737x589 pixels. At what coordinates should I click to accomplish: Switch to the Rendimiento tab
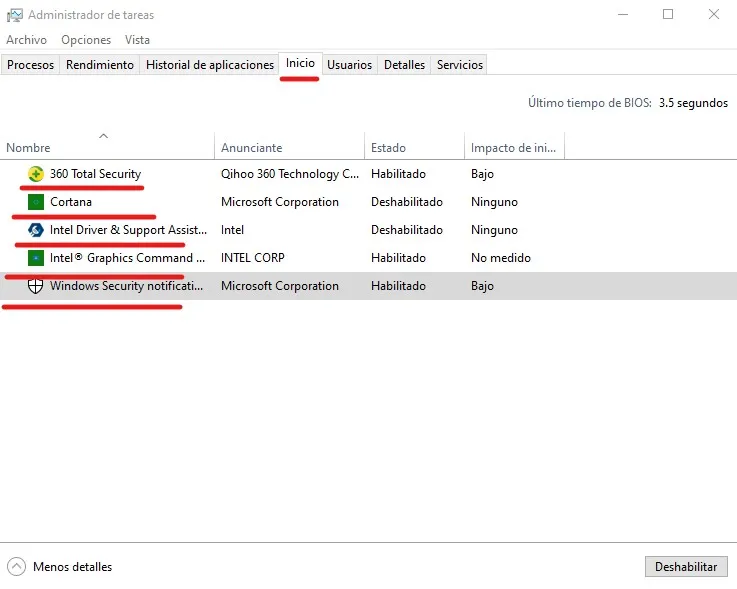[x=100, y=64]
